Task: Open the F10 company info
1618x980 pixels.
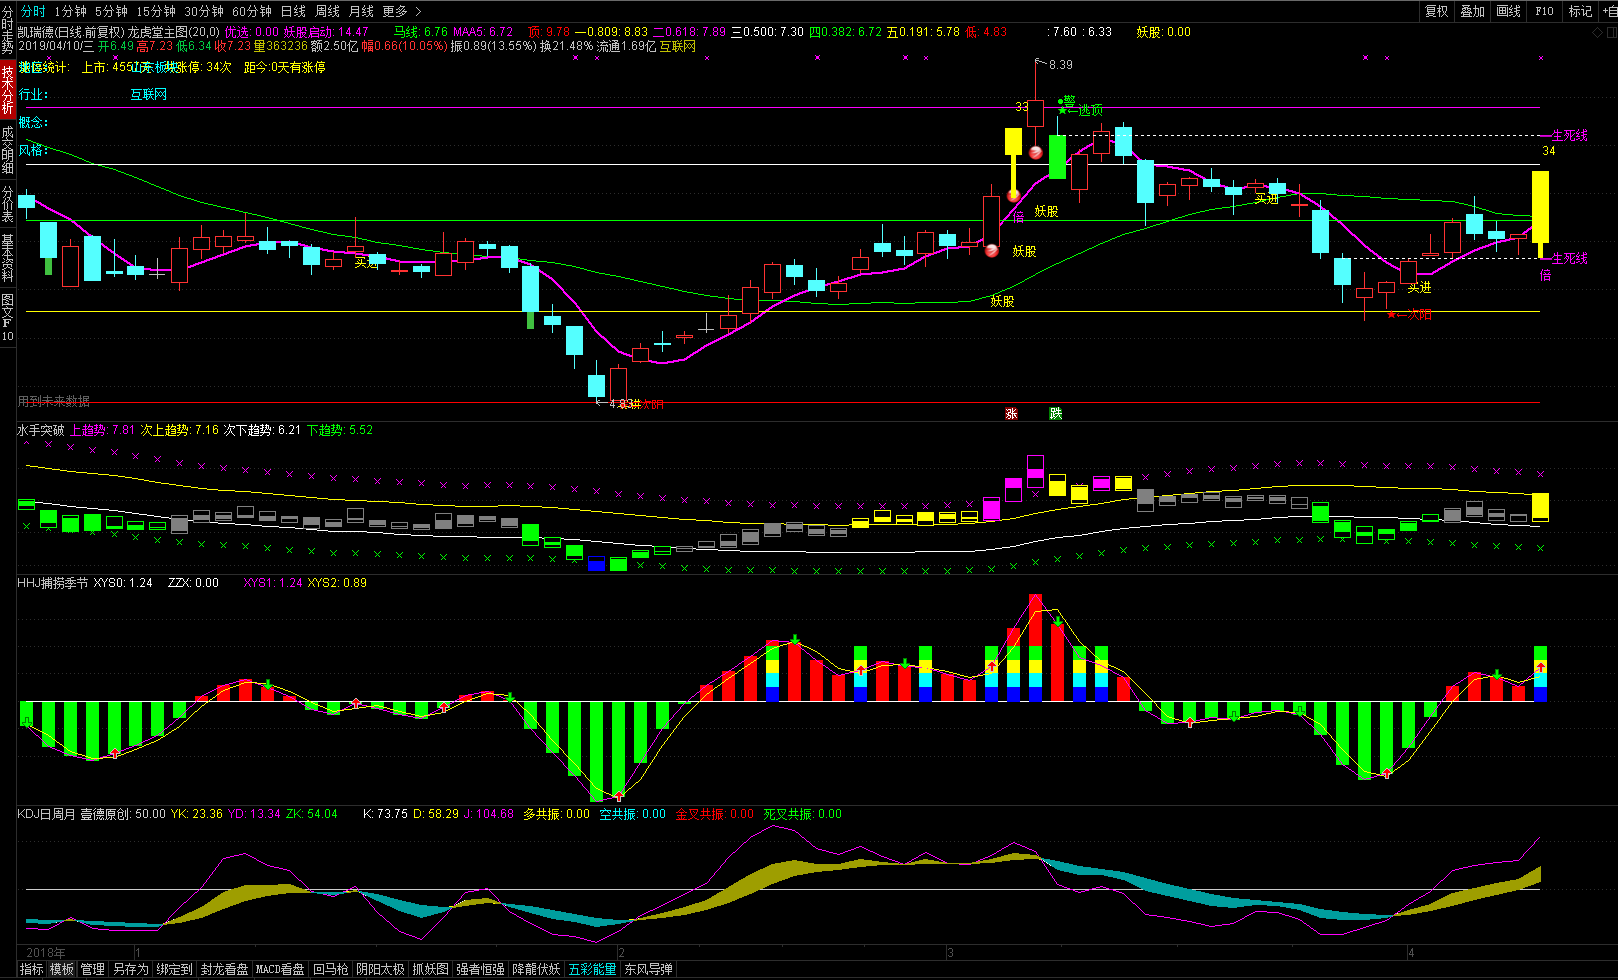Action: [x=1544, y=11]
